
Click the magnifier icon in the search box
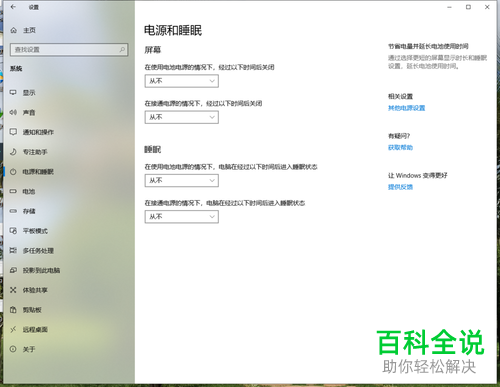point(122,50)
